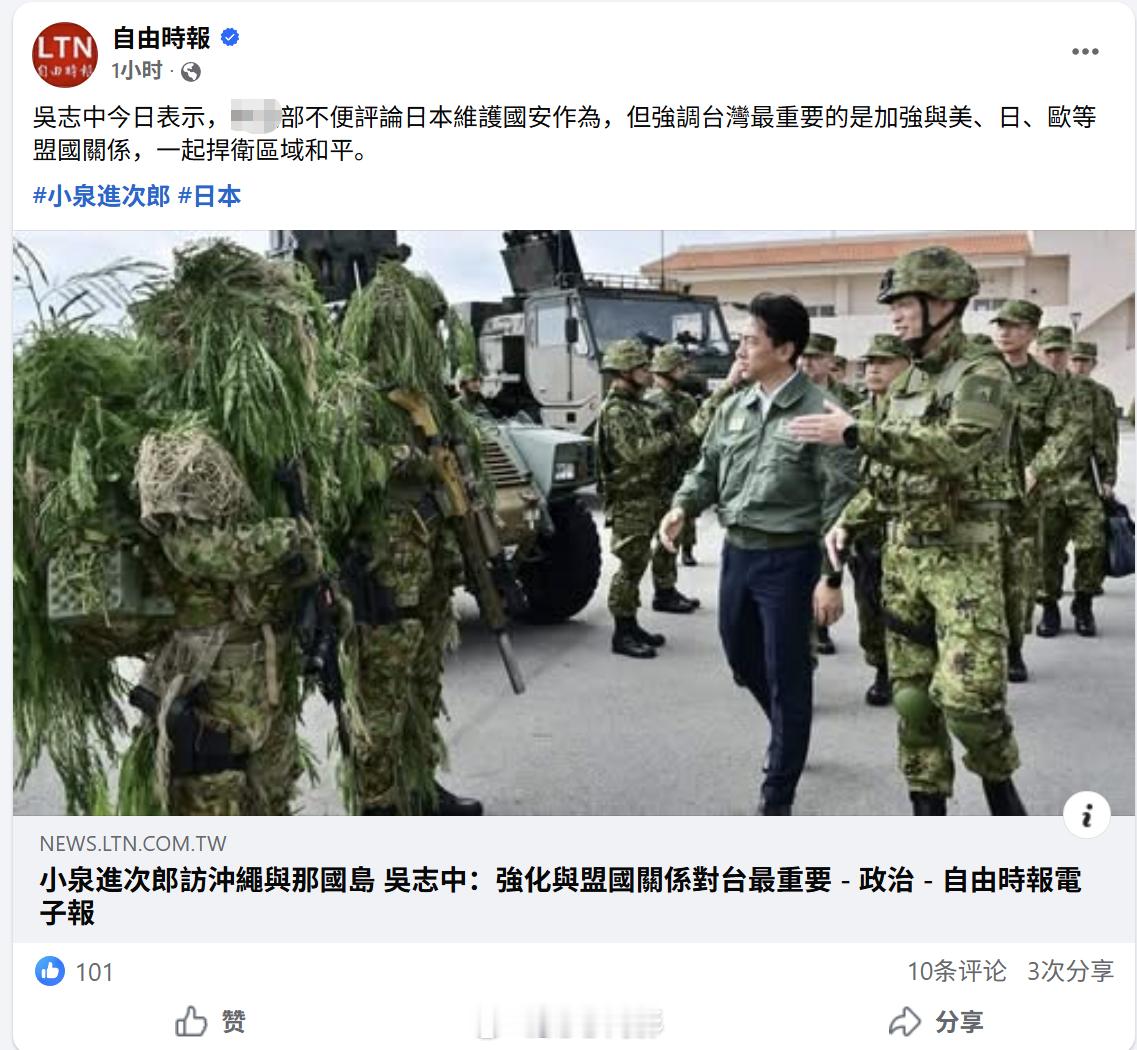
Task: Click the blue like reaction icon beside 101
Action: 50,971
